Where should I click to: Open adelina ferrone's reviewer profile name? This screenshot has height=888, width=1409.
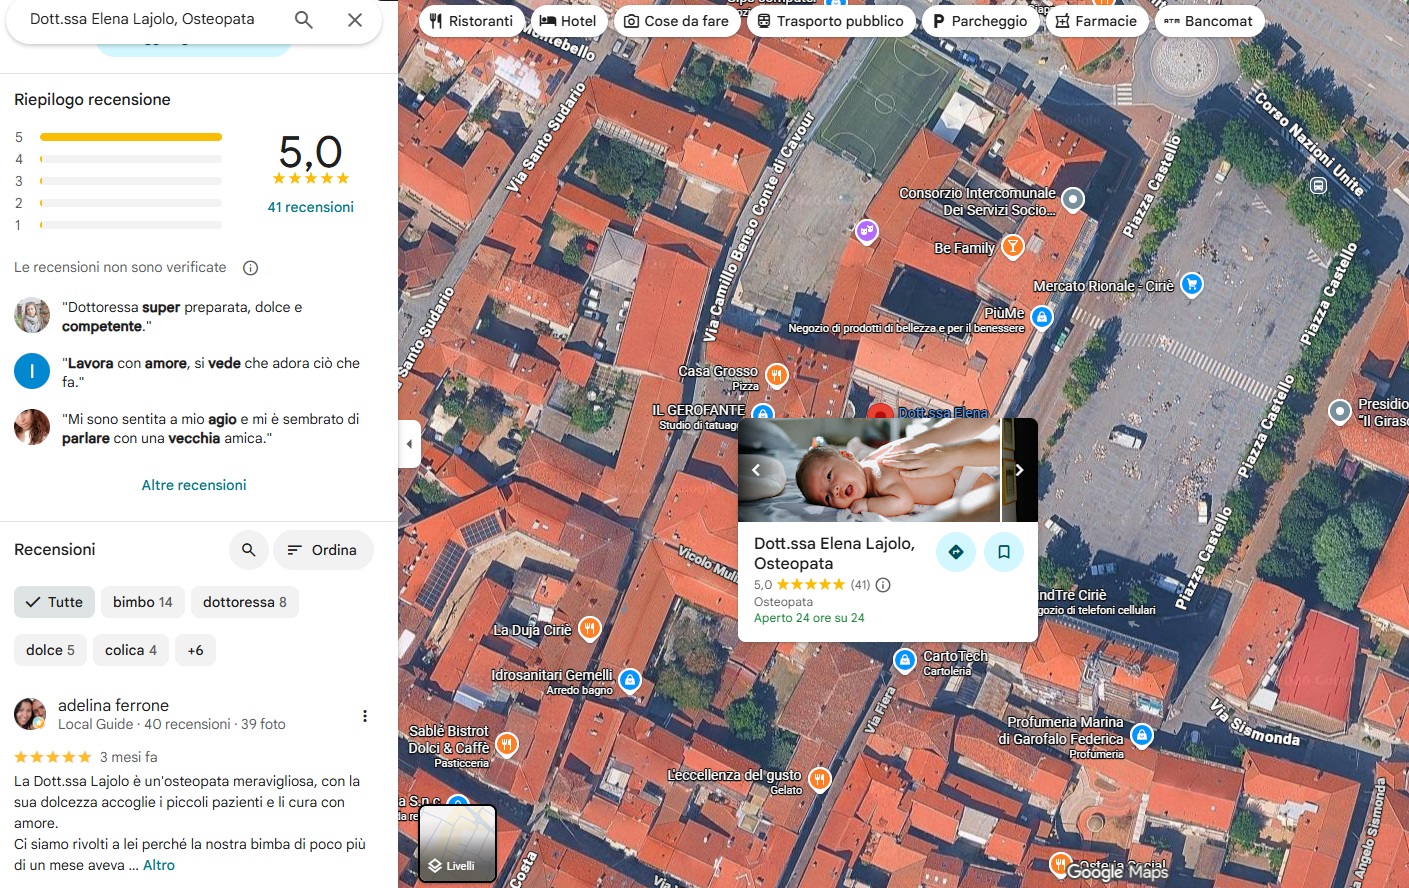tap(113, 705)
